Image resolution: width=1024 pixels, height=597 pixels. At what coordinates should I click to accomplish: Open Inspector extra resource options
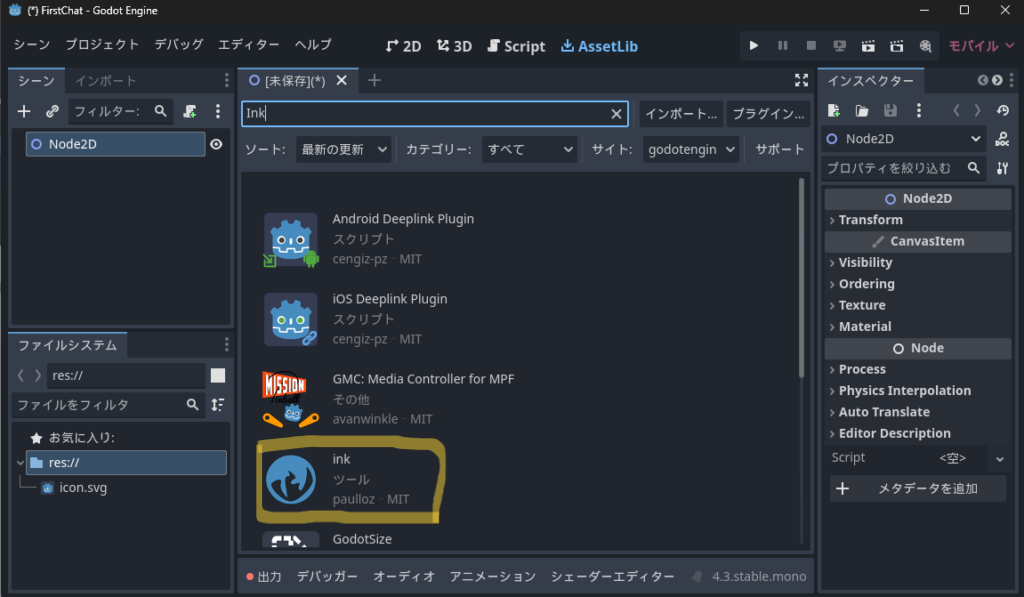(919, 111)
